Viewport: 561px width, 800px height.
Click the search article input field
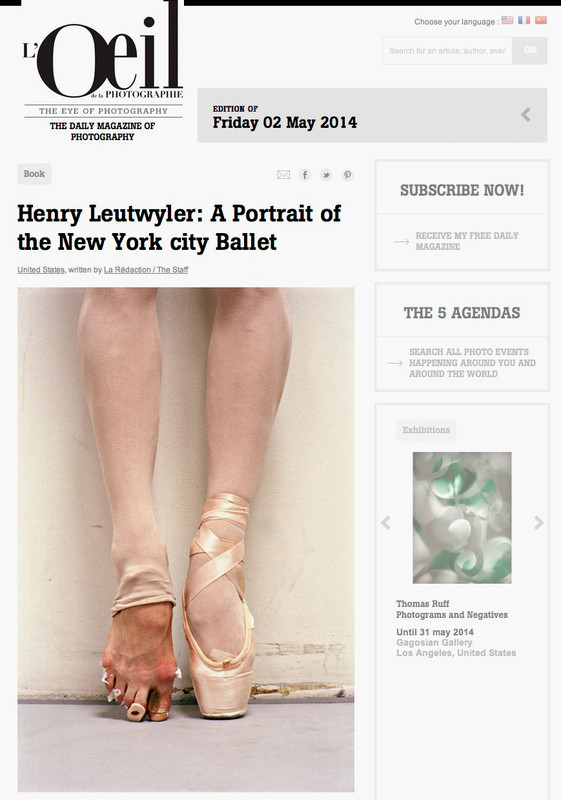[x=447, y=51]
